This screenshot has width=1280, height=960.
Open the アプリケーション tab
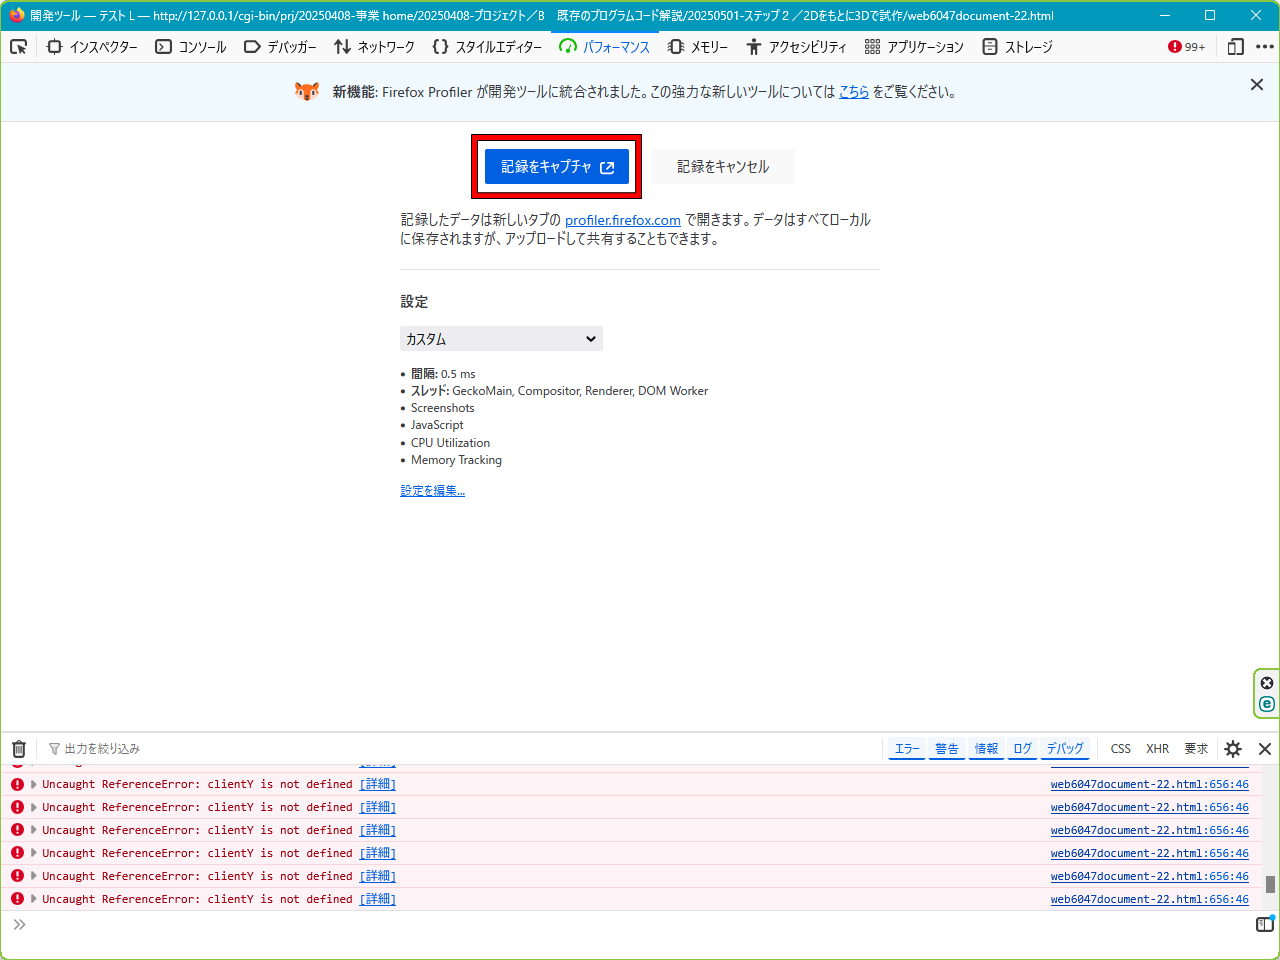point(914,47)
